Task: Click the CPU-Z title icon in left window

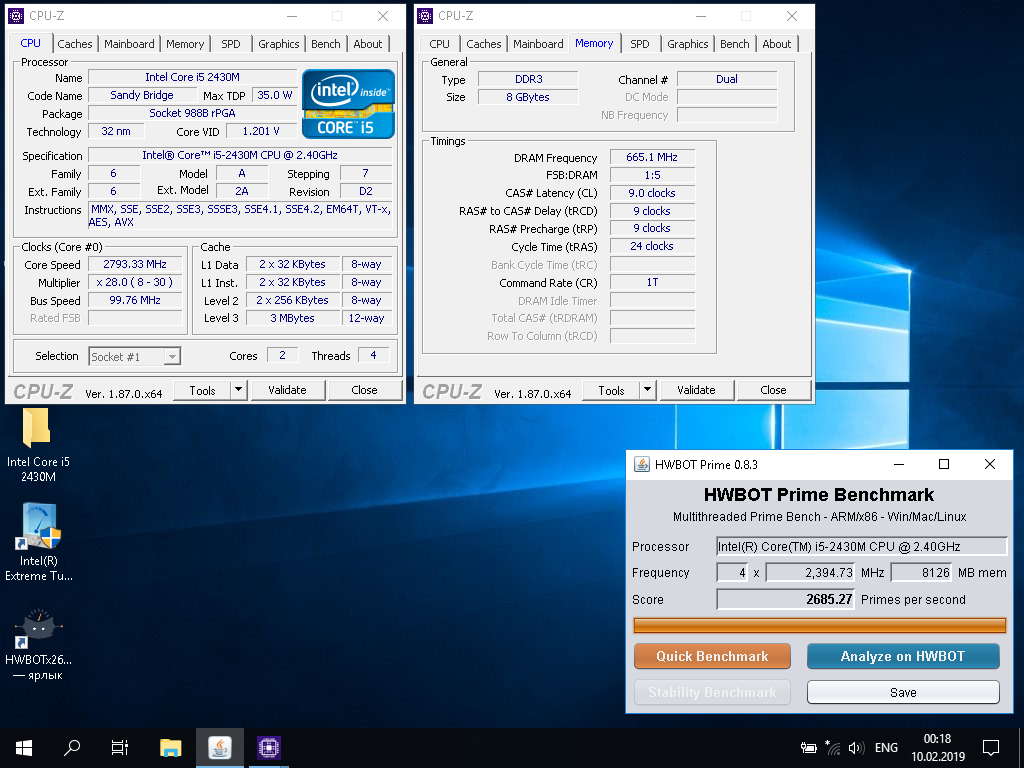Action: [x=16, y=16]
